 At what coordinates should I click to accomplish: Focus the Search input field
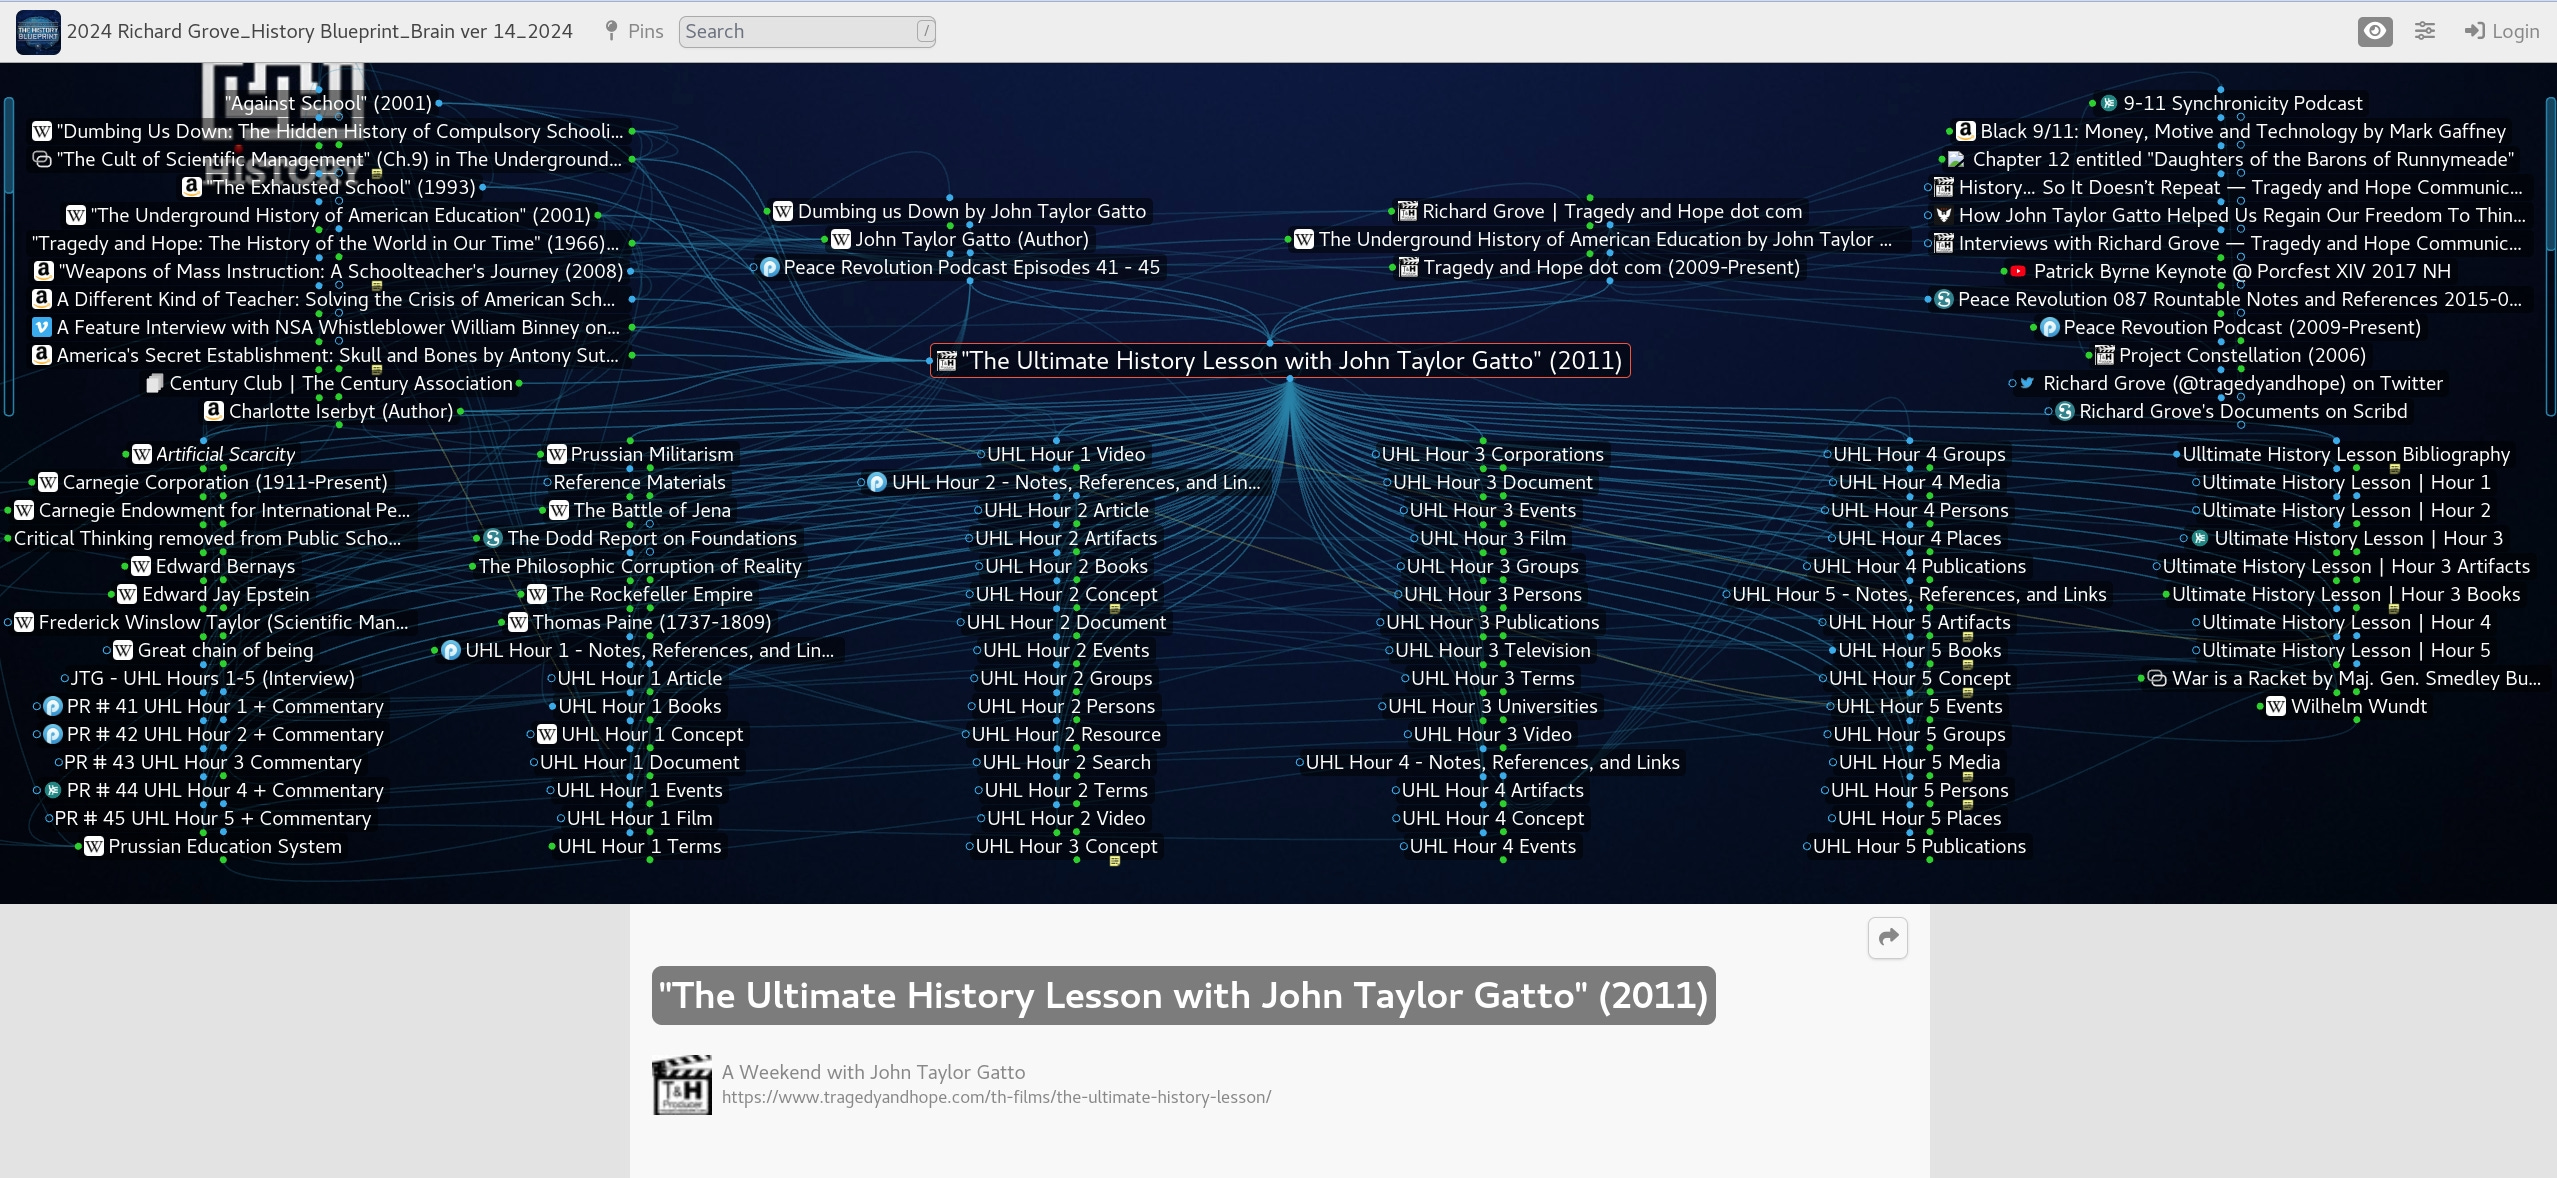coord(807,31)
